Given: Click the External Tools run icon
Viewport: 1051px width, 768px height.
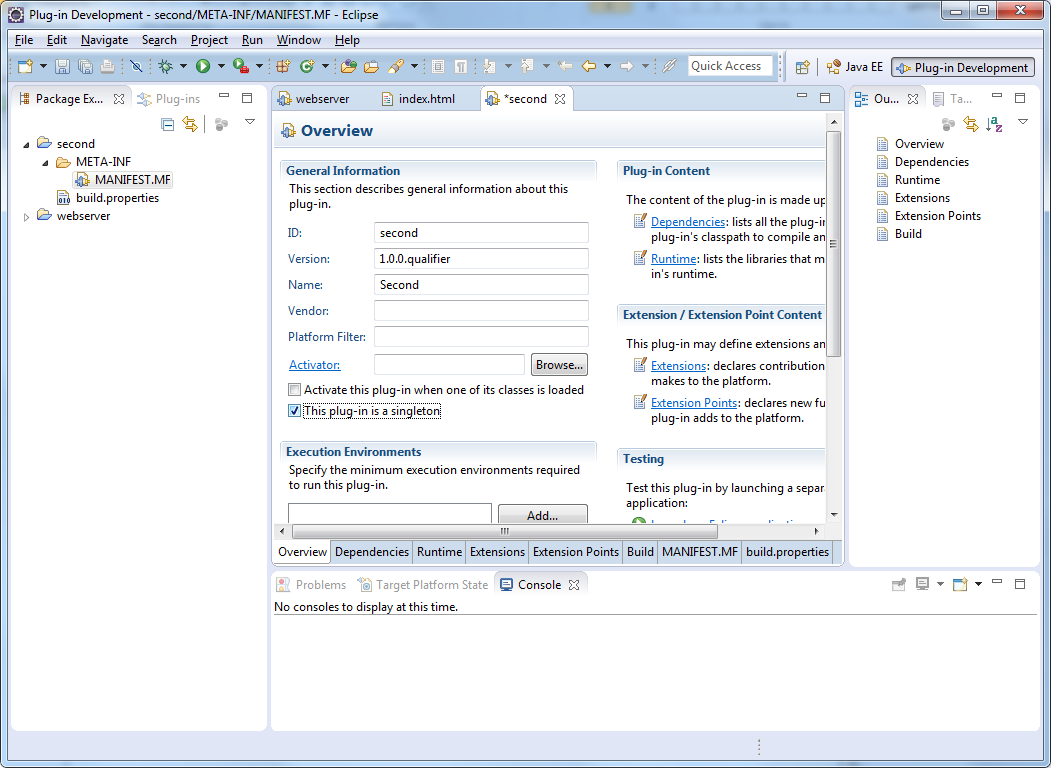Looking at the screenshot, I should tap(241, 66).
